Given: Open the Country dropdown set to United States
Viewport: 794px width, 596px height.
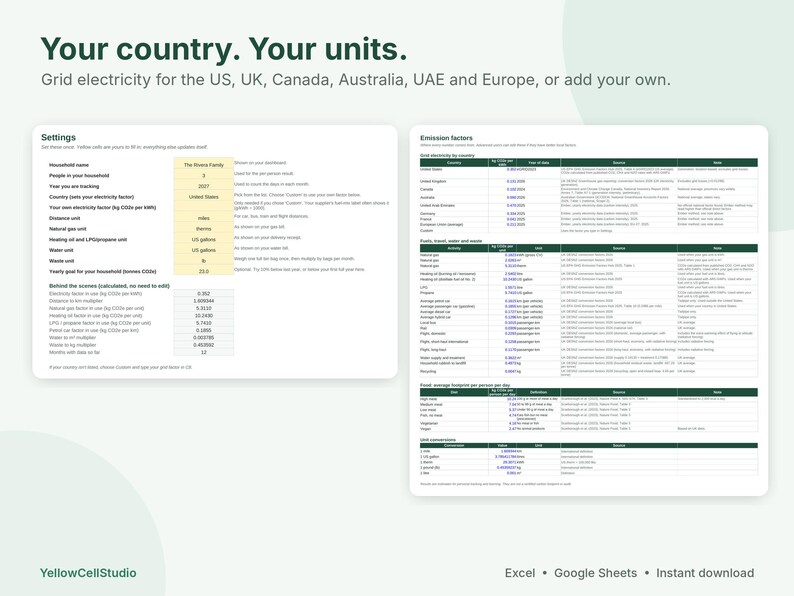Looking at the screenshot, I should (x=204, y=196).
